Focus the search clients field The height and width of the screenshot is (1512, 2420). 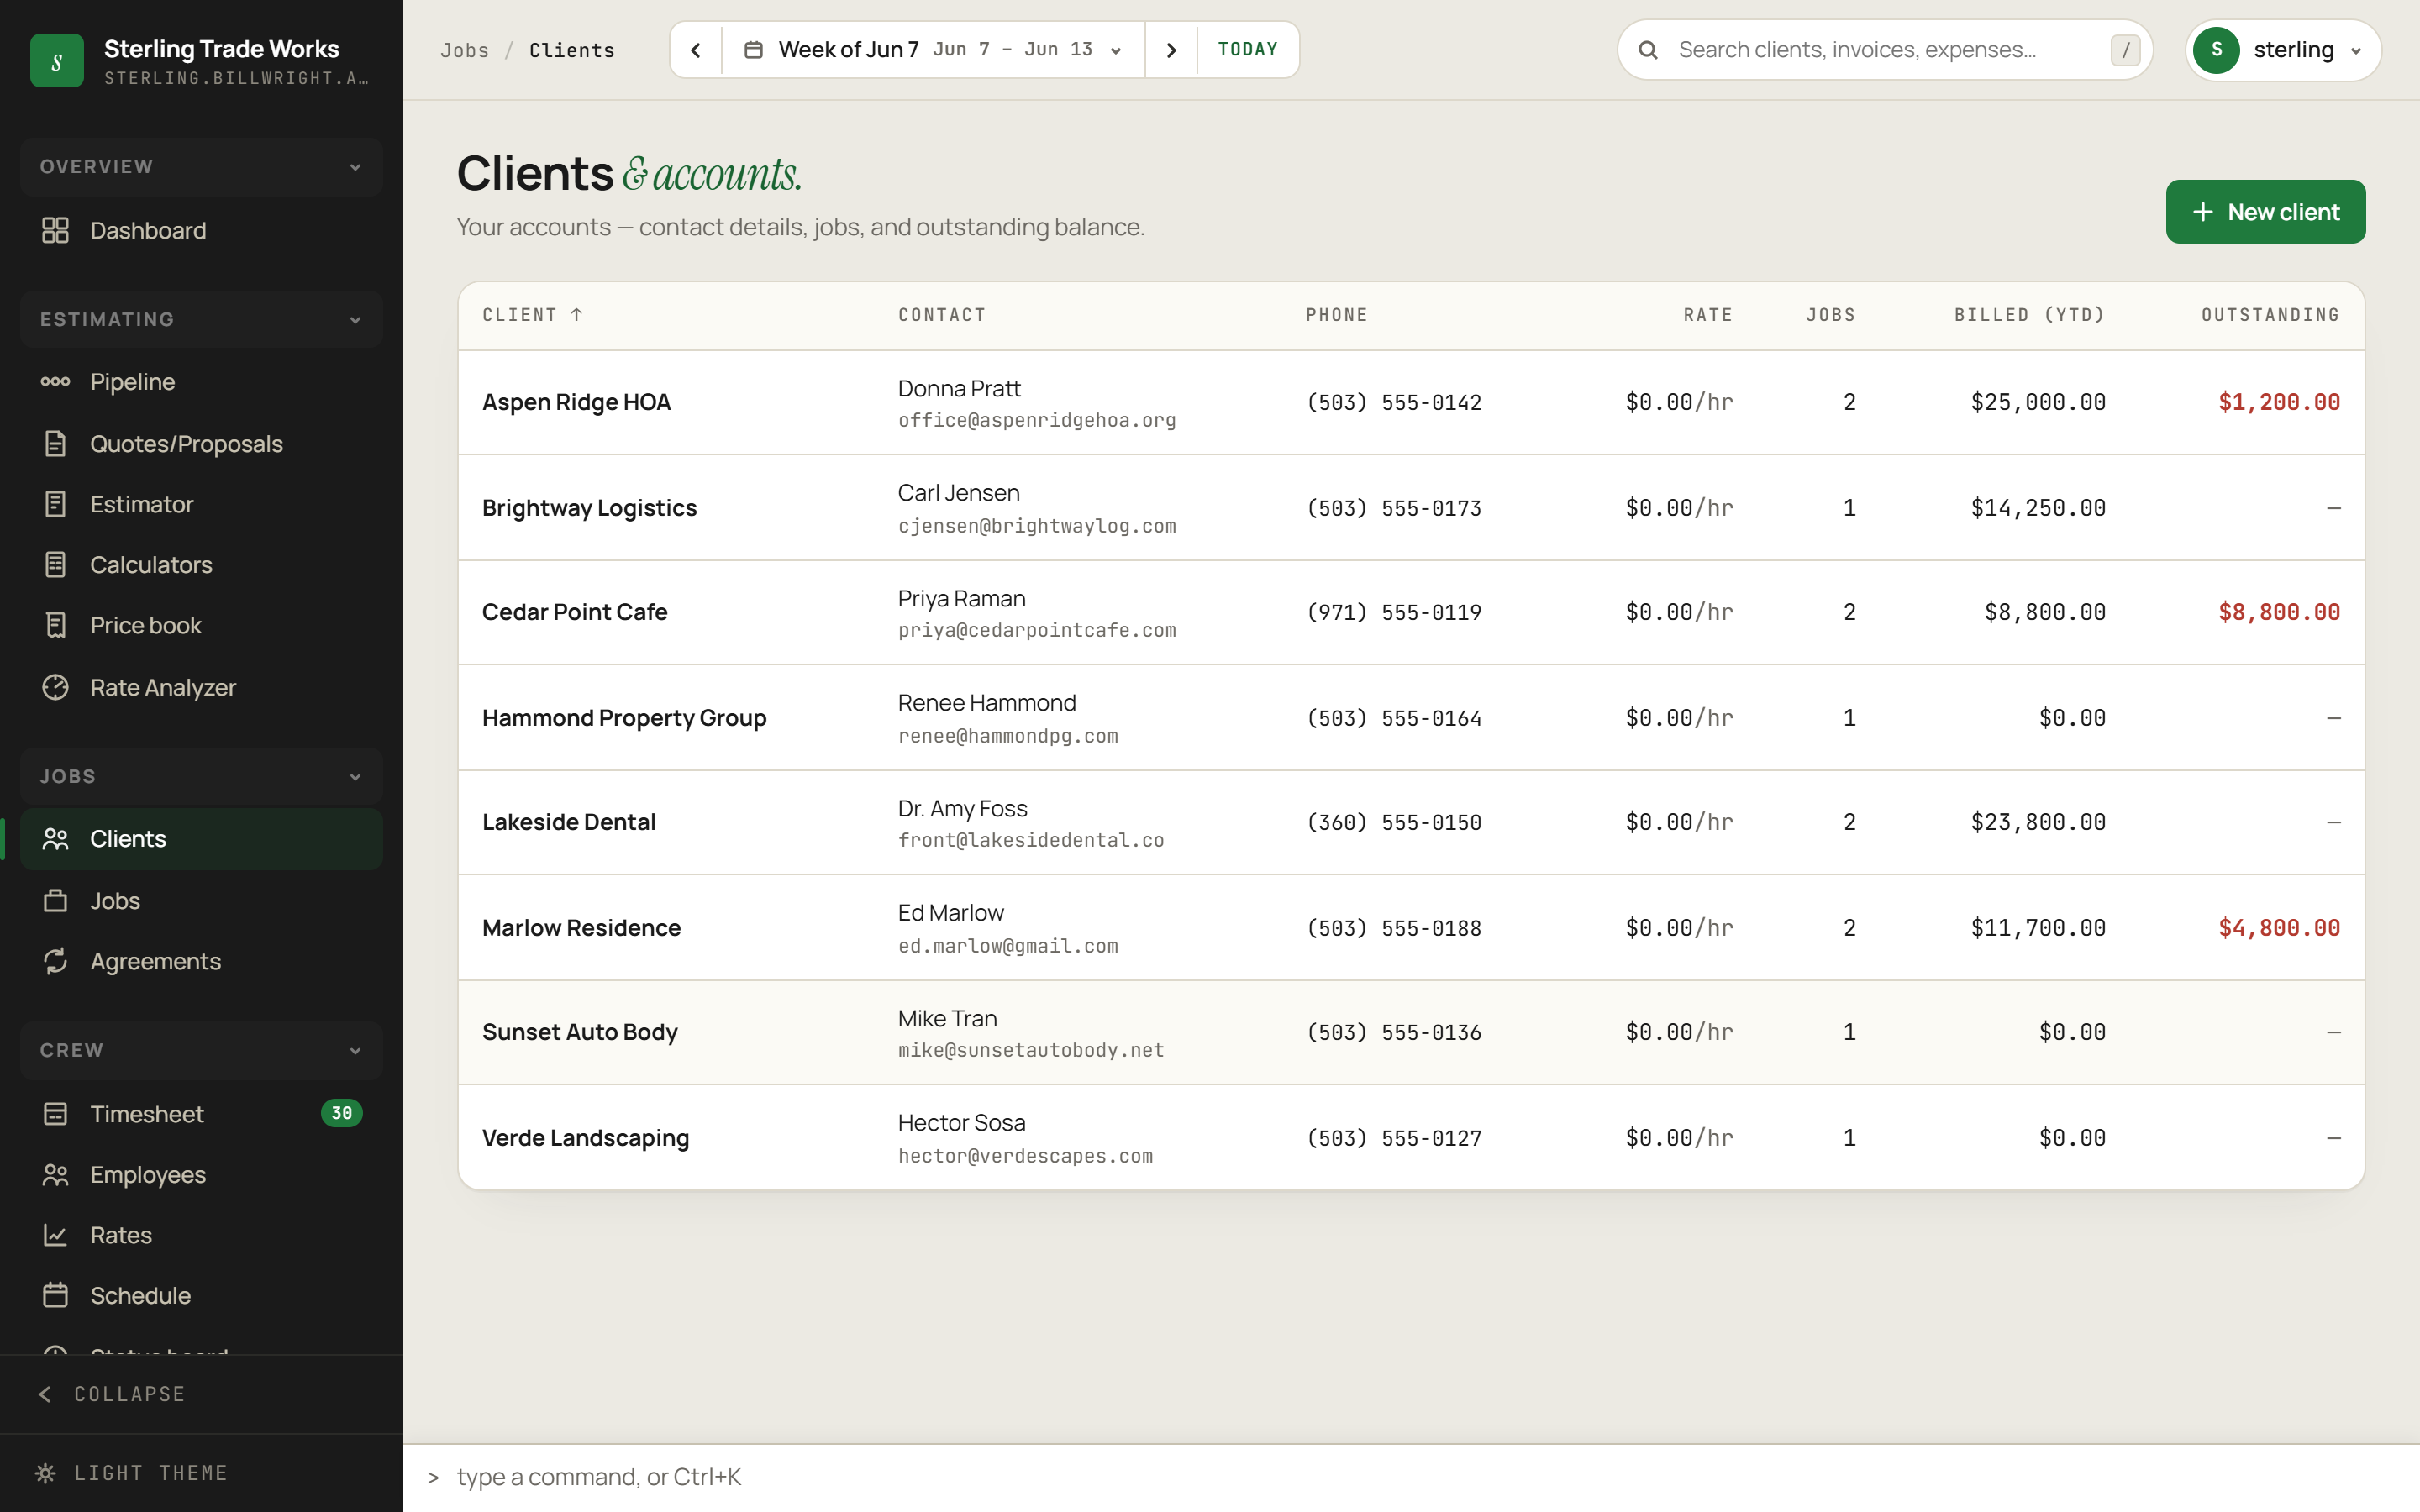click(1884, 49)
